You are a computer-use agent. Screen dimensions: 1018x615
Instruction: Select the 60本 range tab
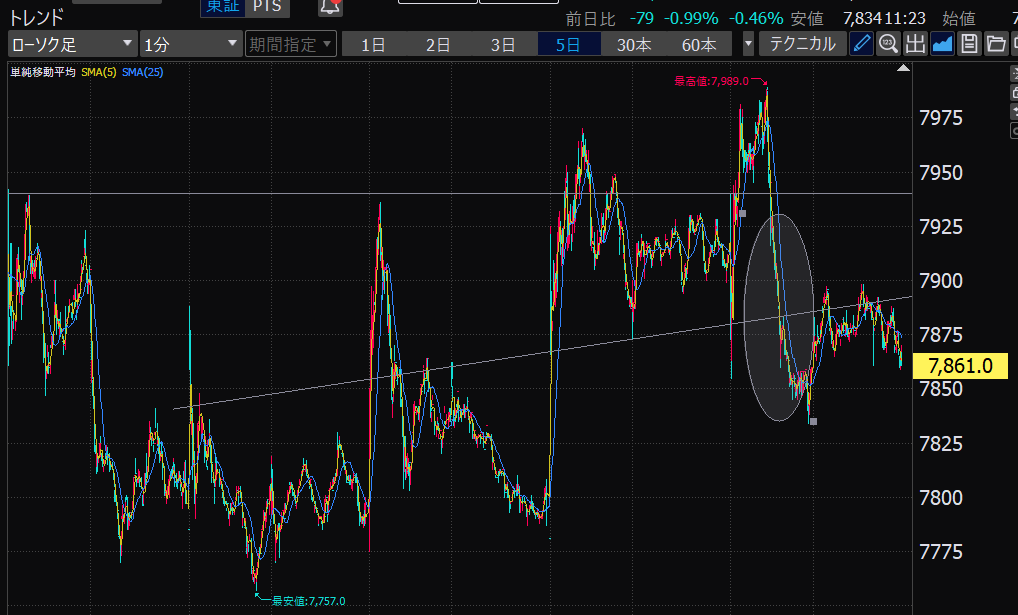(699, 44)
